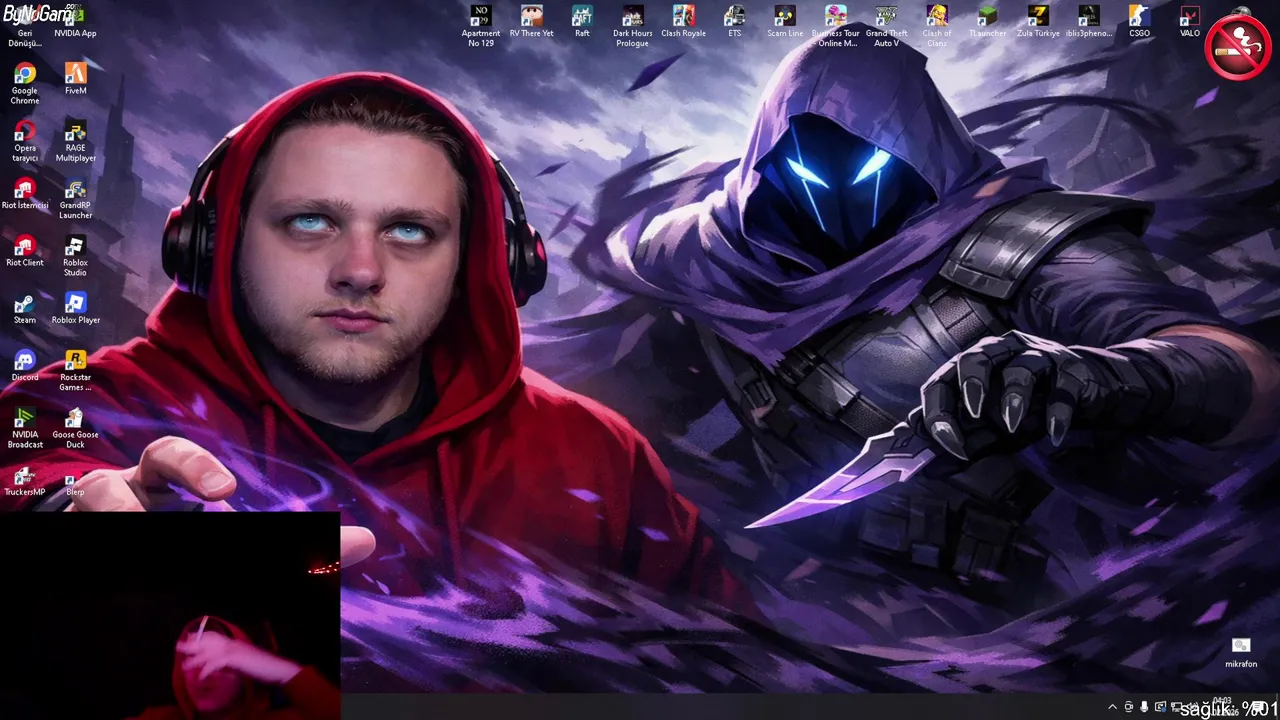Click the Grand Theft Auto V shortcut

886,27
